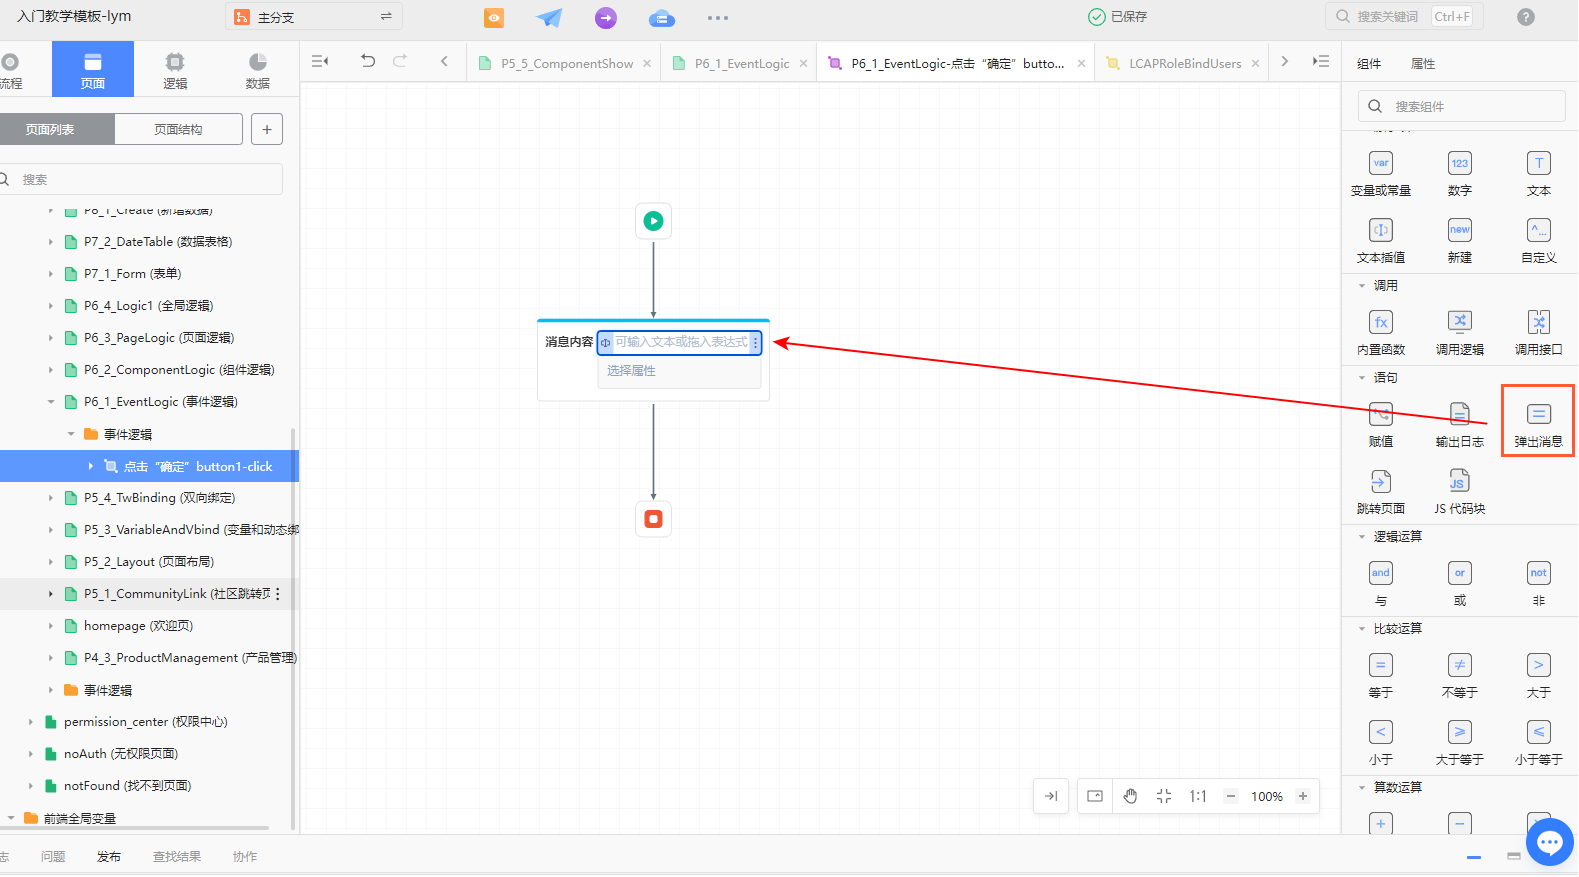Select the 输出日志 (output log) statement icon
This screenshot has height=877, width=1579.
point(1459,415)
